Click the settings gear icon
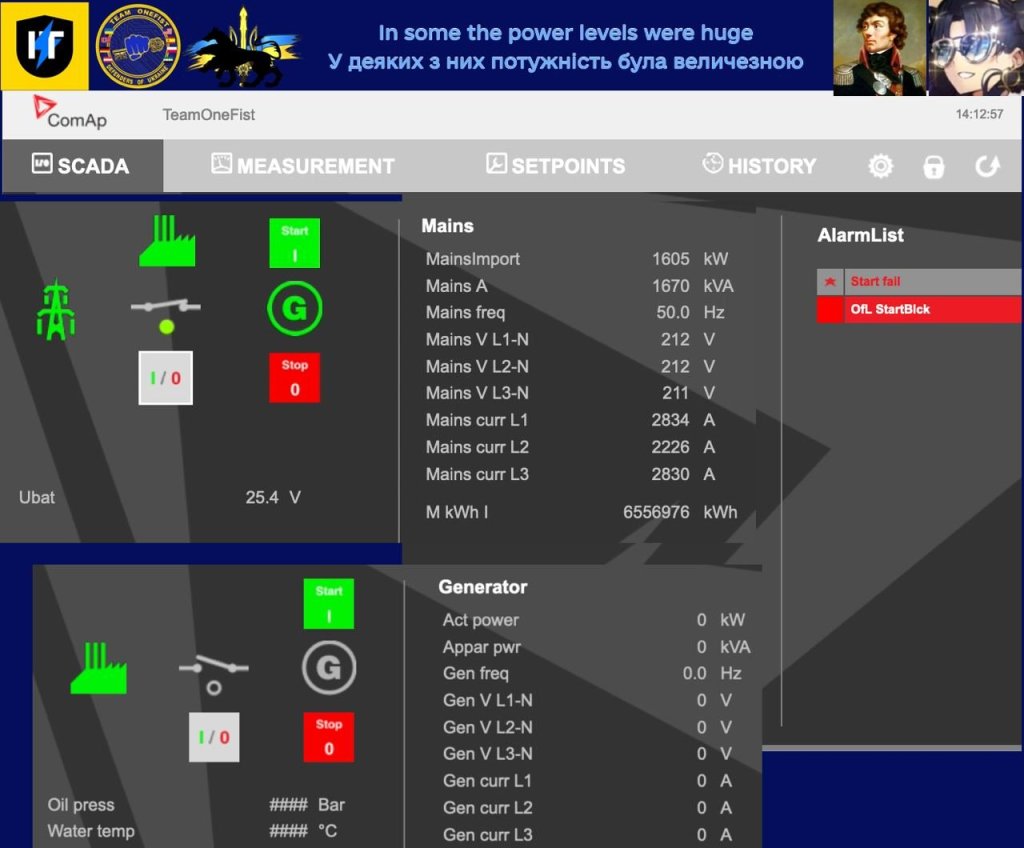Viewport: 1024px width, 848px height. (880, 166)
